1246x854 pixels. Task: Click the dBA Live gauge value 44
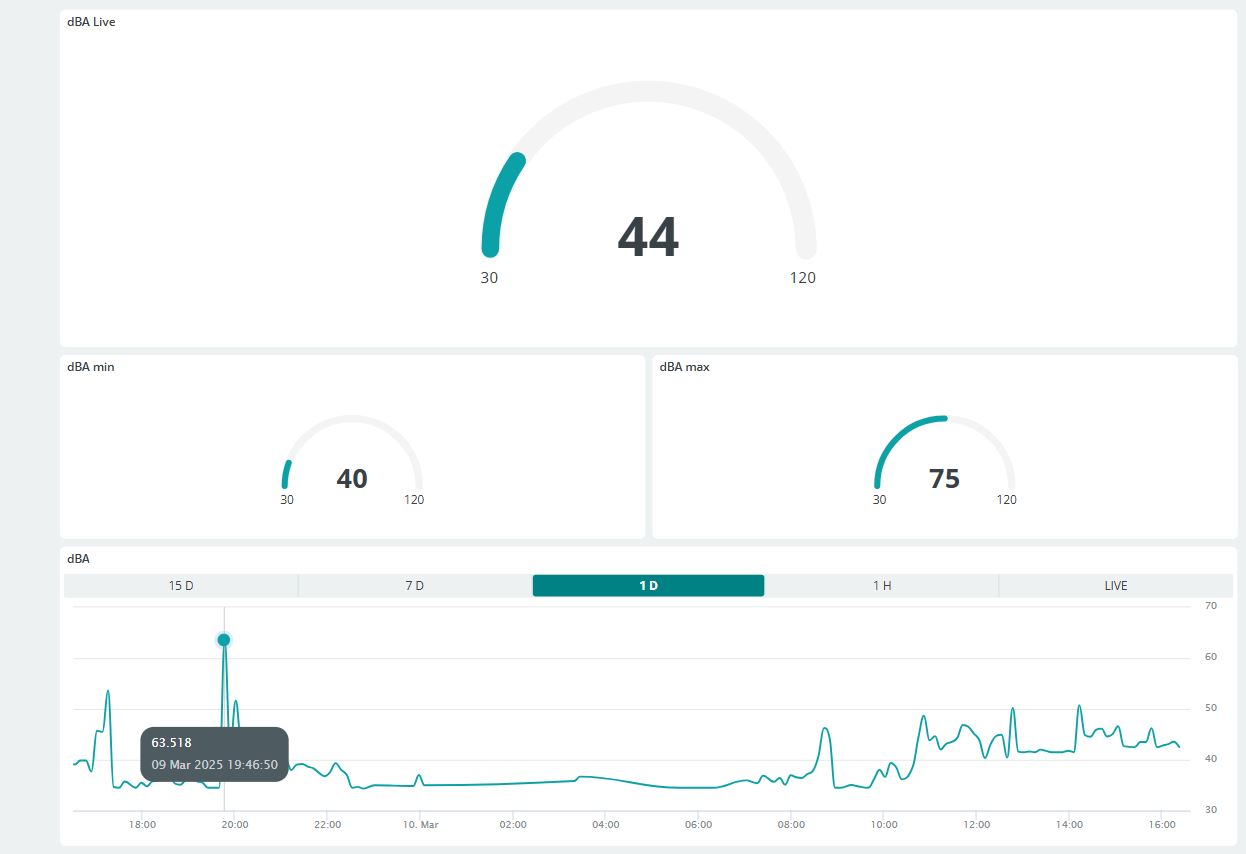pos(648,238)
